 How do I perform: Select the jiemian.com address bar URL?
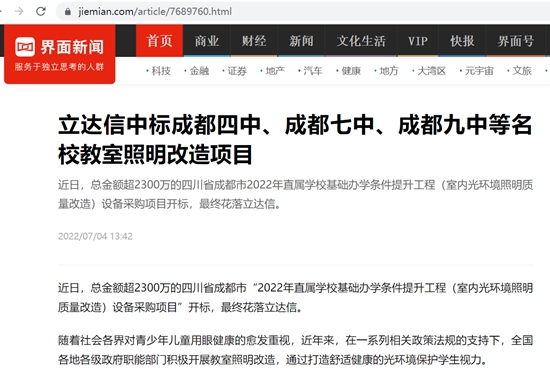(x=155, y=12)
